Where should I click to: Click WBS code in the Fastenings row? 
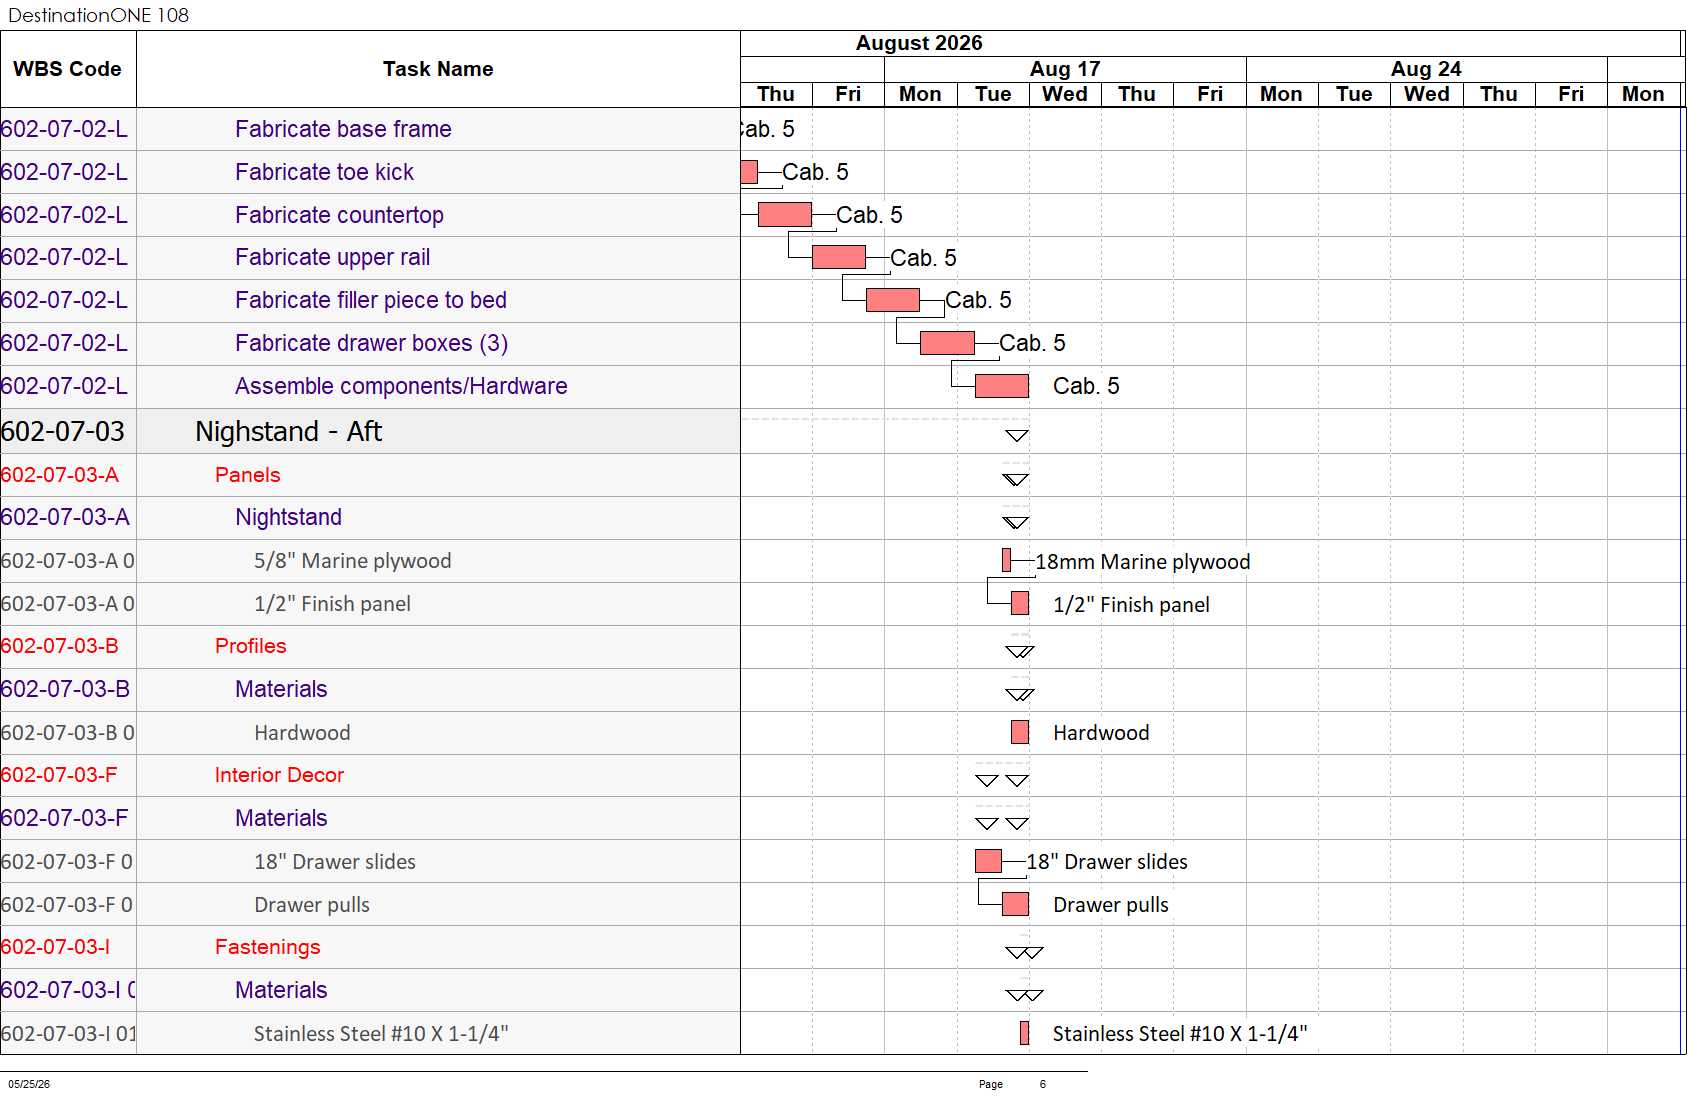tap(55, 947)
